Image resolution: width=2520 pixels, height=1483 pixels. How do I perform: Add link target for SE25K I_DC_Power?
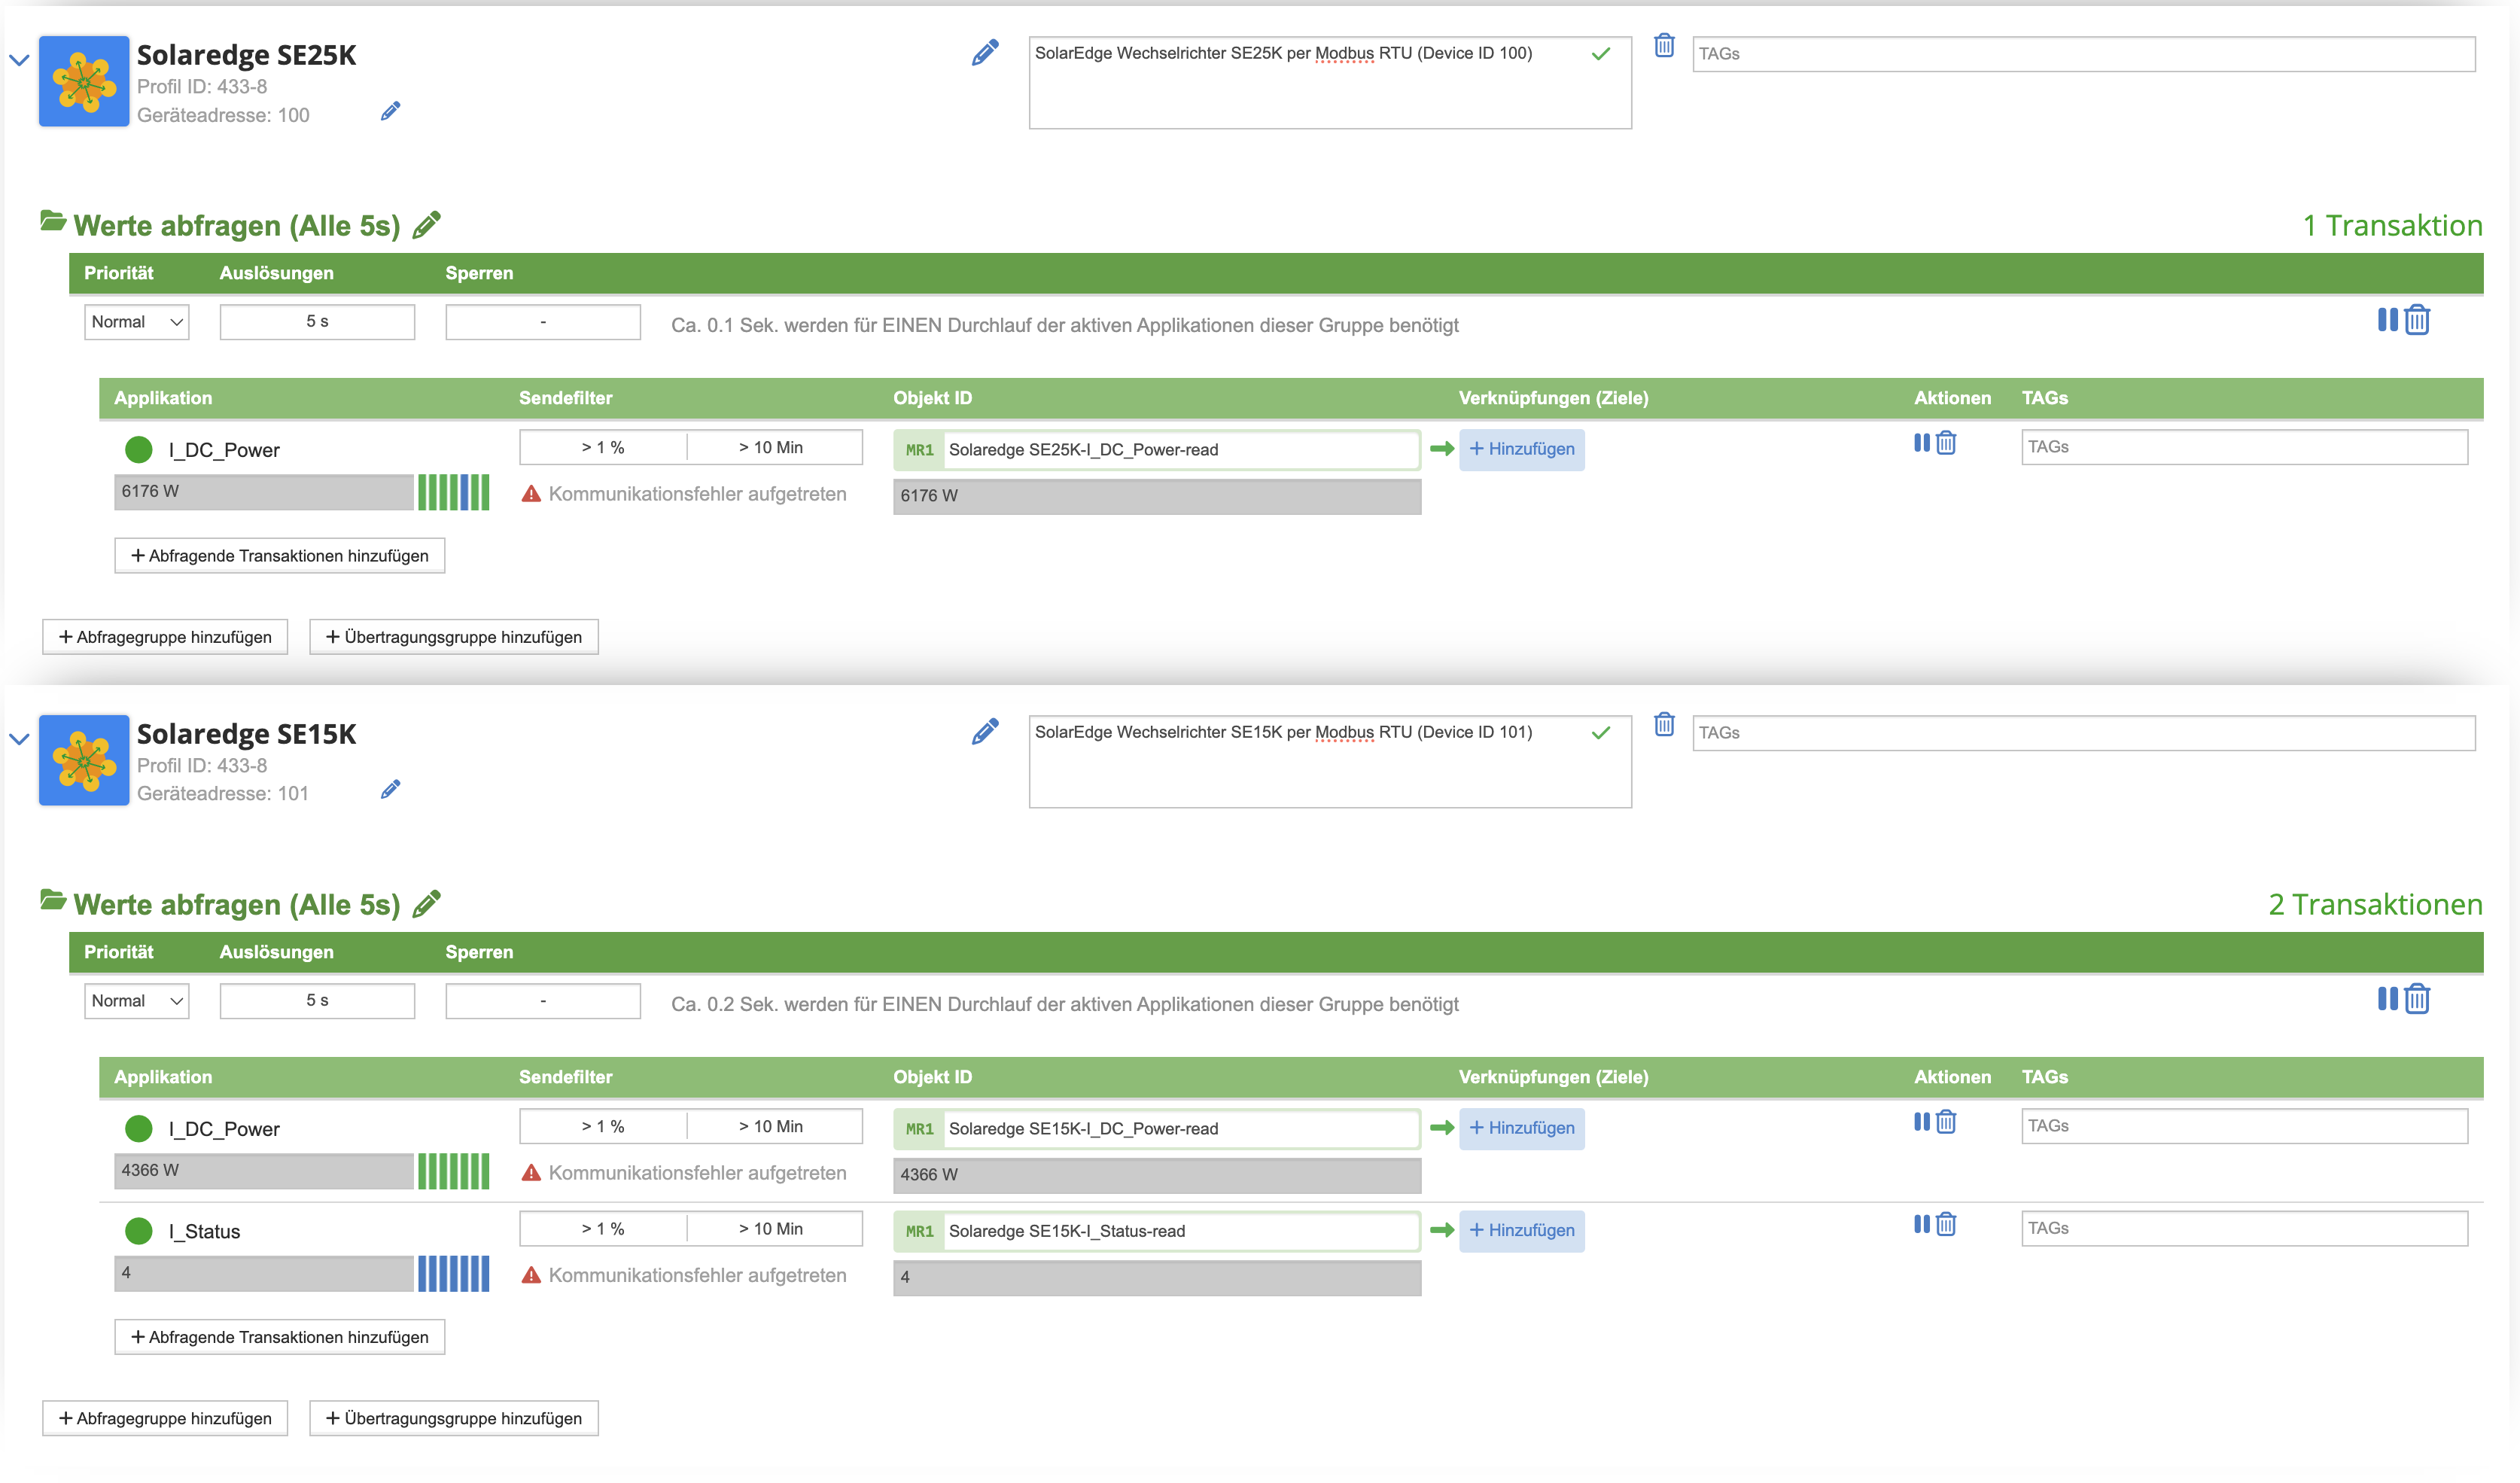pyautogui.click(x=1522, y=449)
